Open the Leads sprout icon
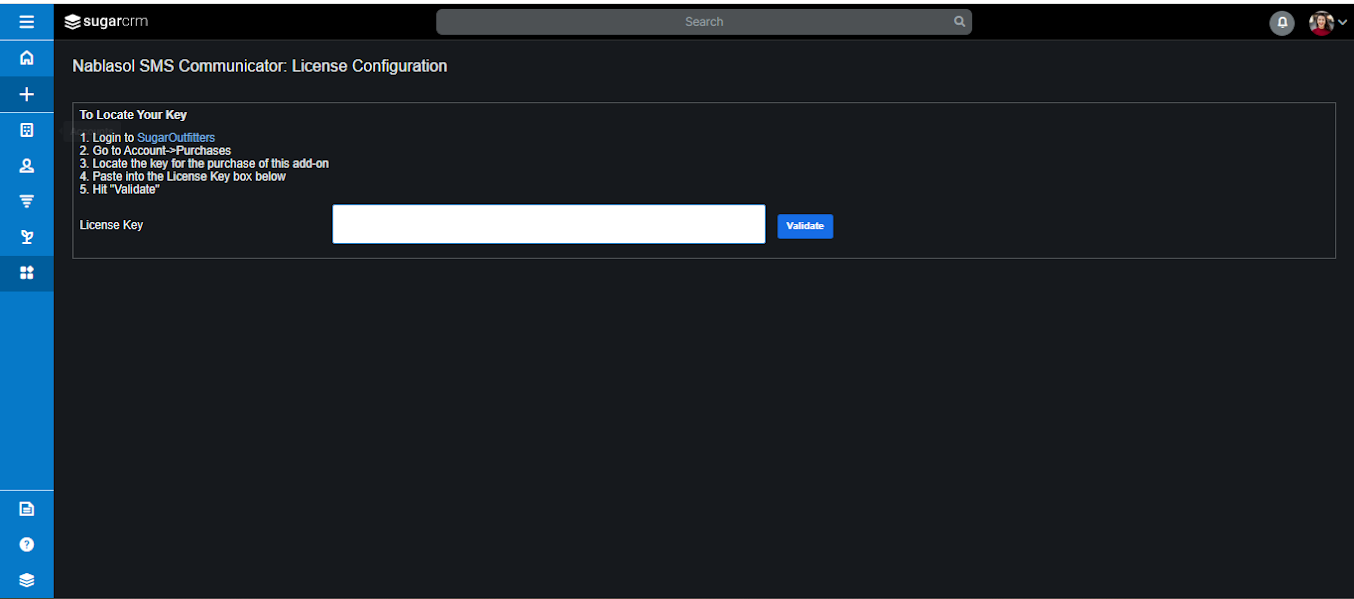Image resolution: width=1354 pixels, height=599 pixels. (x=27, y=237)
